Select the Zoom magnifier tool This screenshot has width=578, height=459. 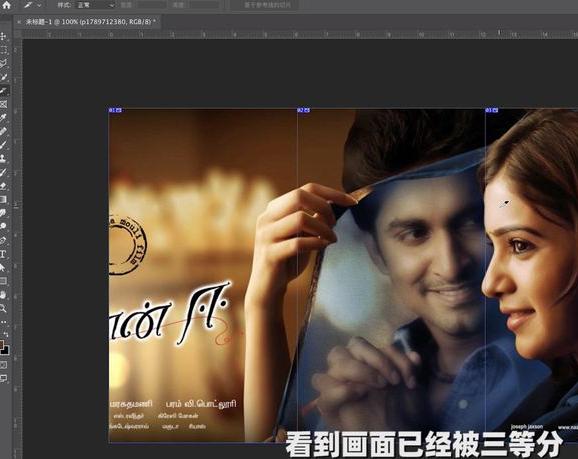[3, 309]
